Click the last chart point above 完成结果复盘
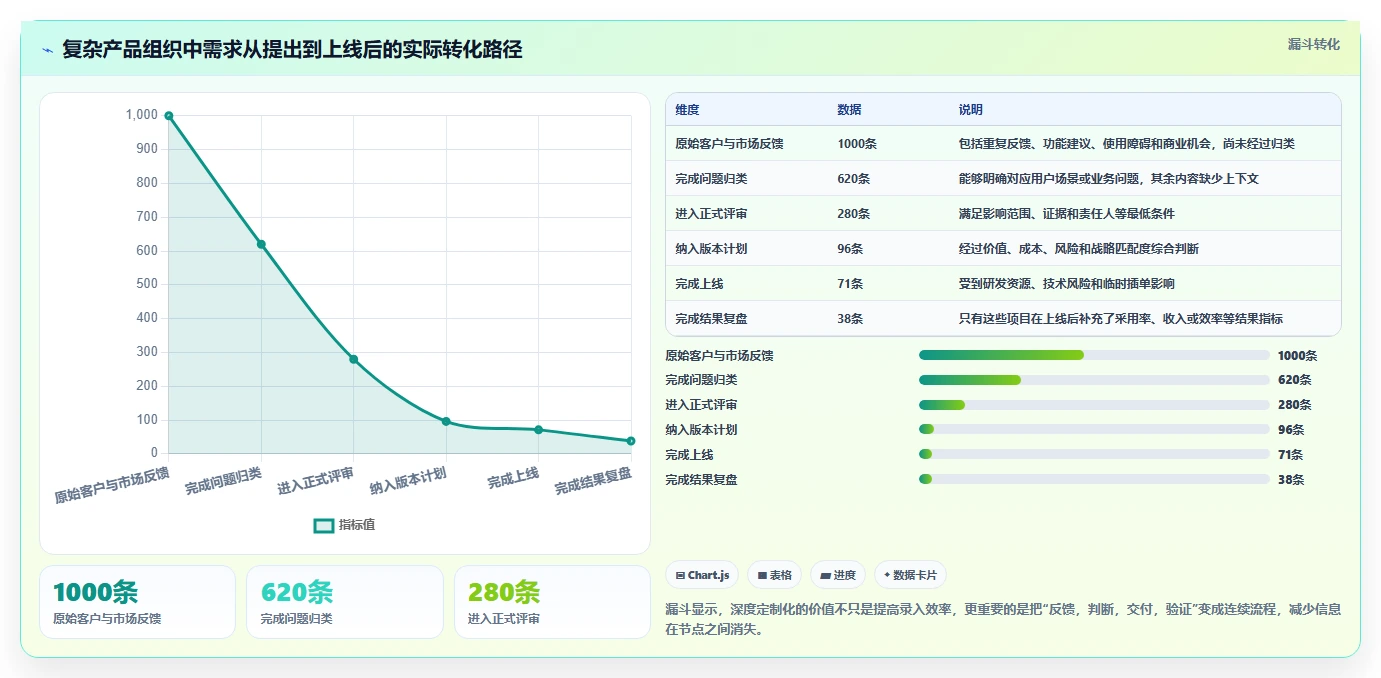The height and width of the screenshot is (678, 1381). pyautogui.click(x=631, y=441)
